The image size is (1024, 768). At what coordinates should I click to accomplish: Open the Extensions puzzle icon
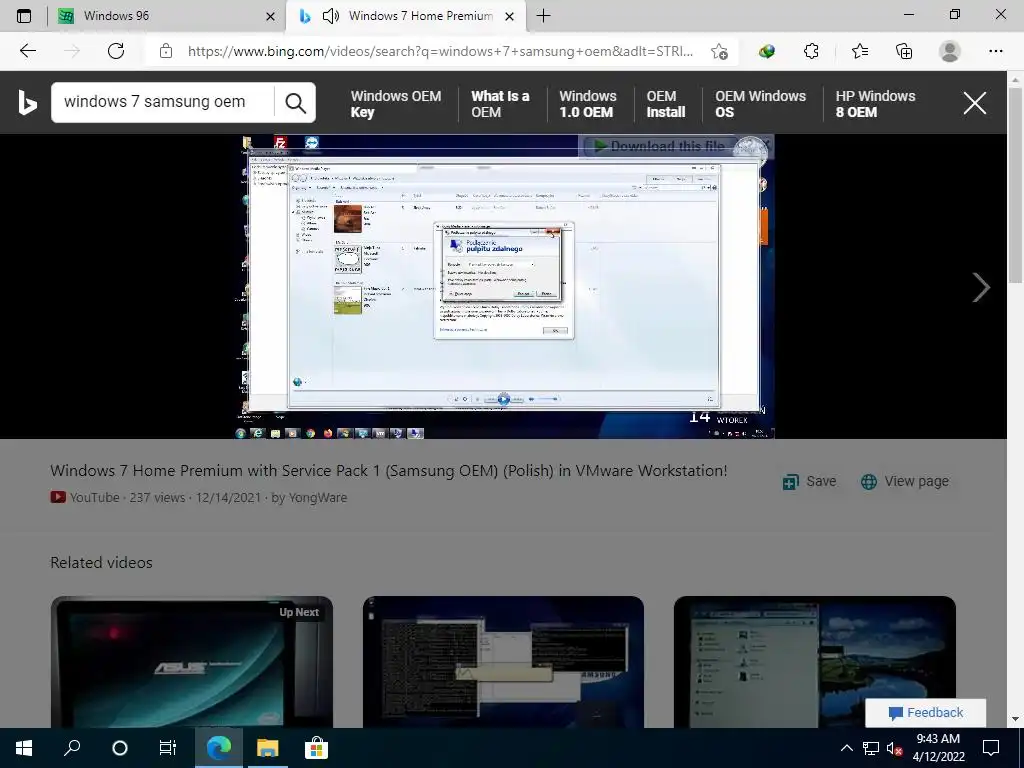pos(811,51)
